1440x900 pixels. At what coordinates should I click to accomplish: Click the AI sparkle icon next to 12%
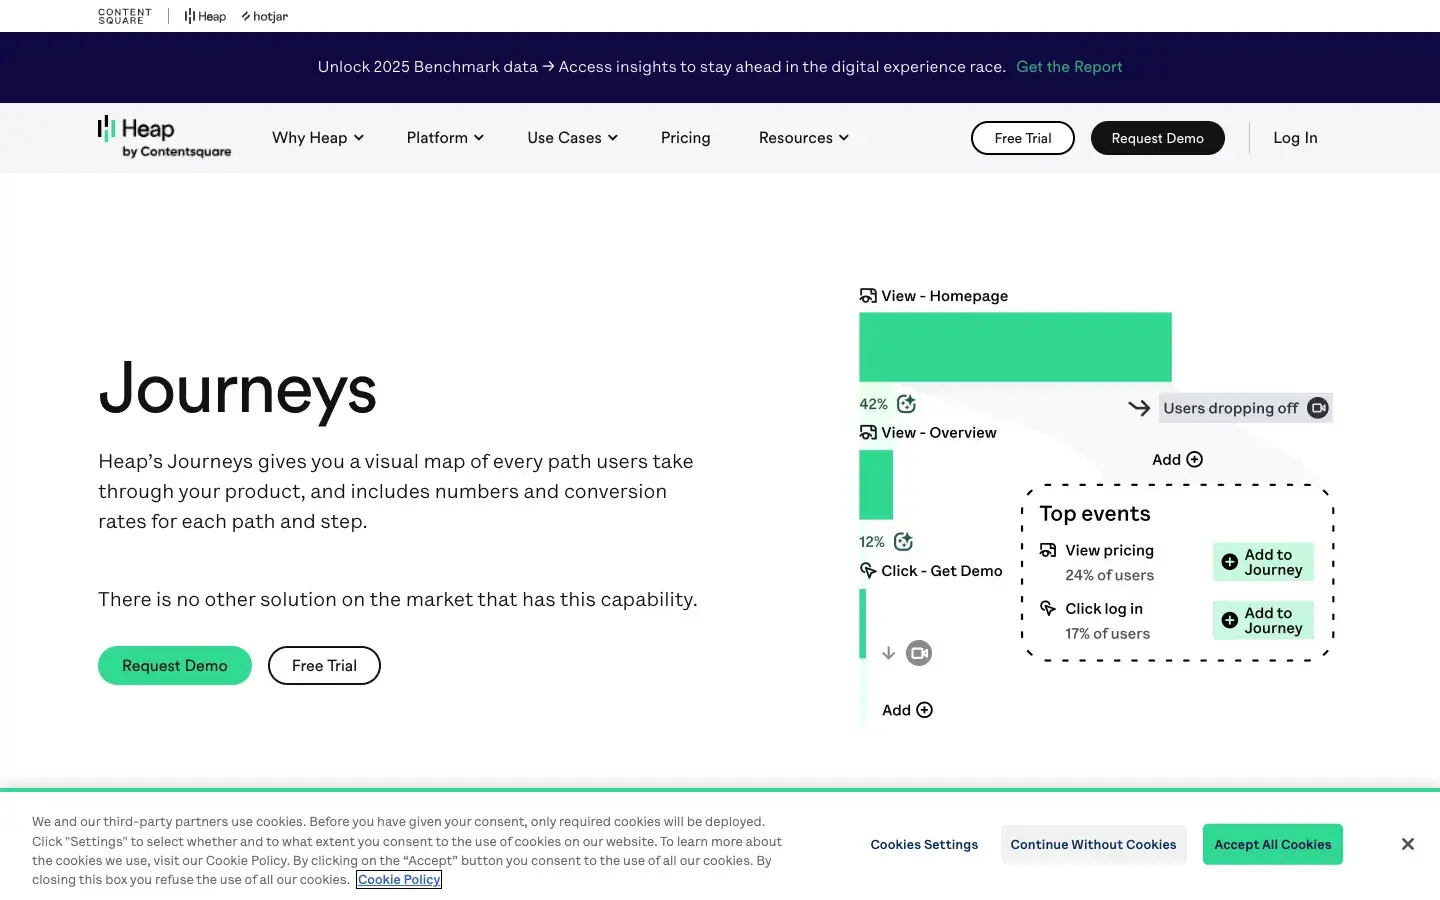click(x=903, y=541)
